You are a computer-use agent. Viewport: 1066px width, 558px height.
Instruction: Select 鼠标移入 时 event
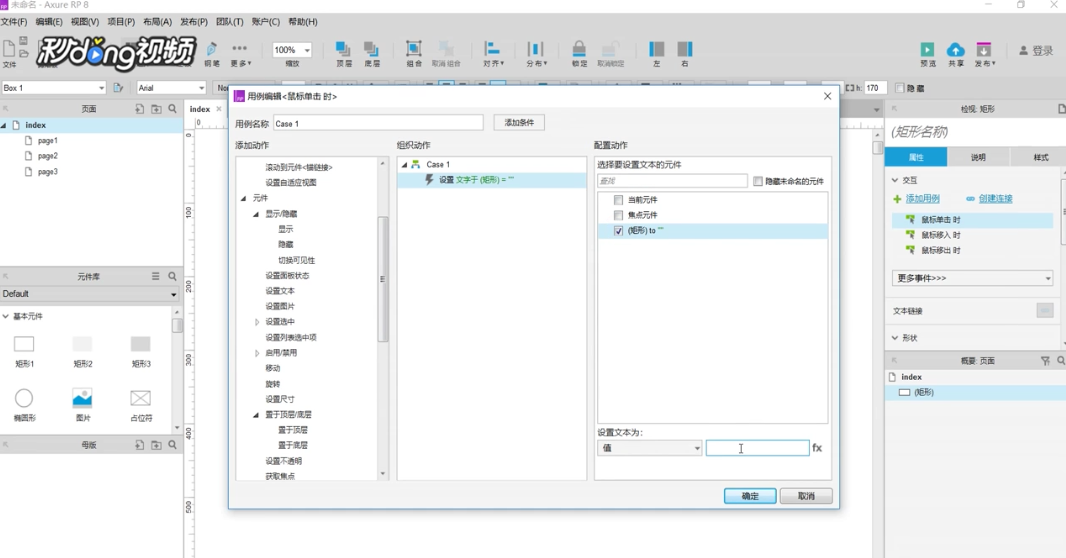coord(941,235)
